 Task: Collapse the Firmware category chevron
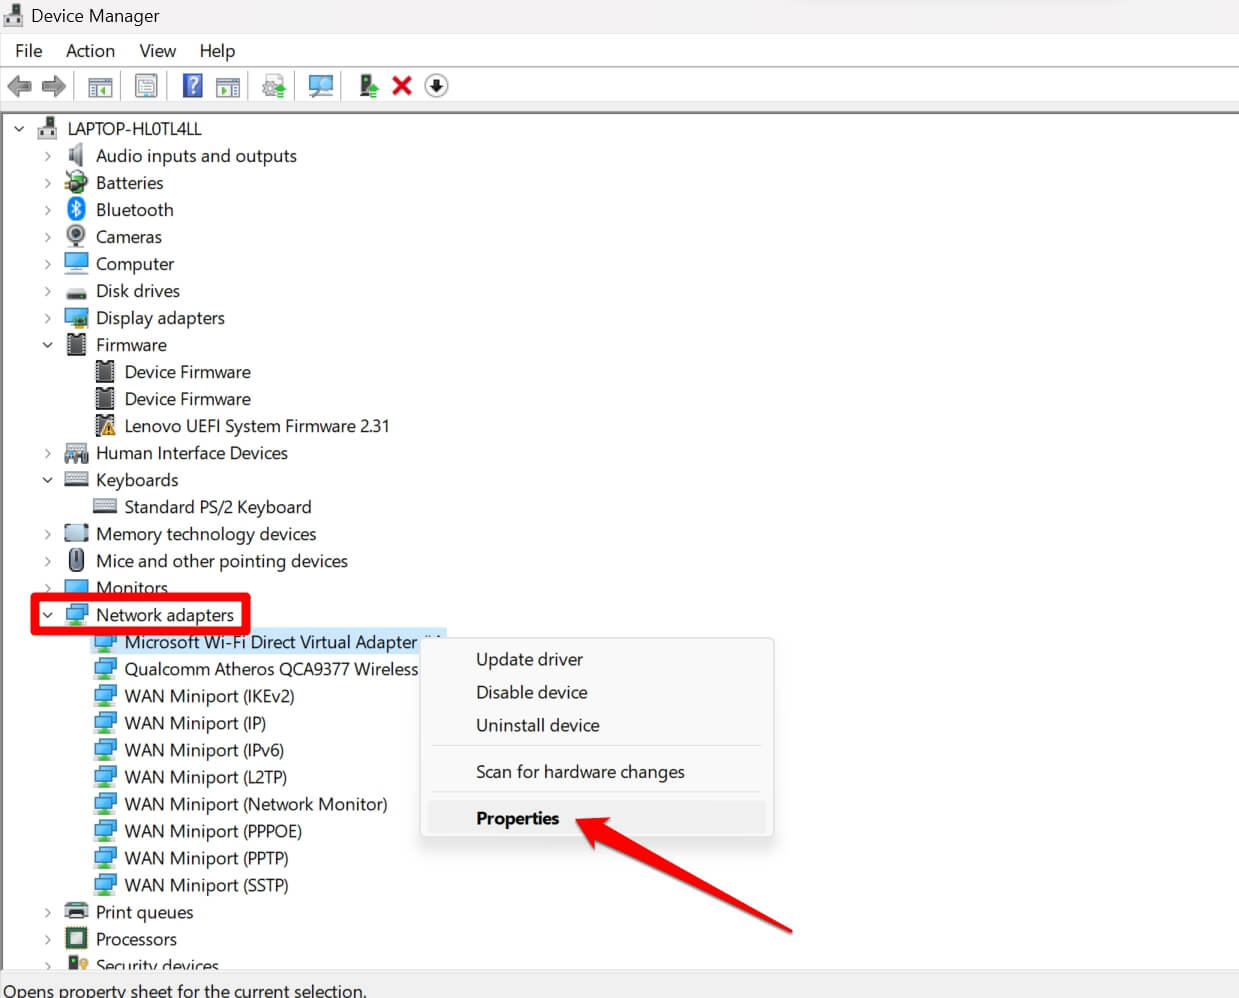pyautogui.click(x=47, y=345)
